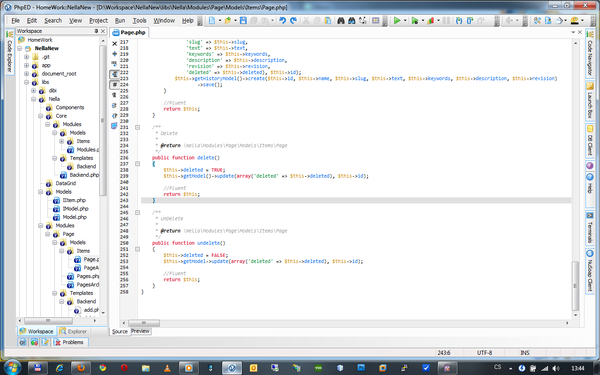The image size is (600, 375).
Task: Toggle paragraph marks button in editor side toolbar
Action: tap(114, 95)
